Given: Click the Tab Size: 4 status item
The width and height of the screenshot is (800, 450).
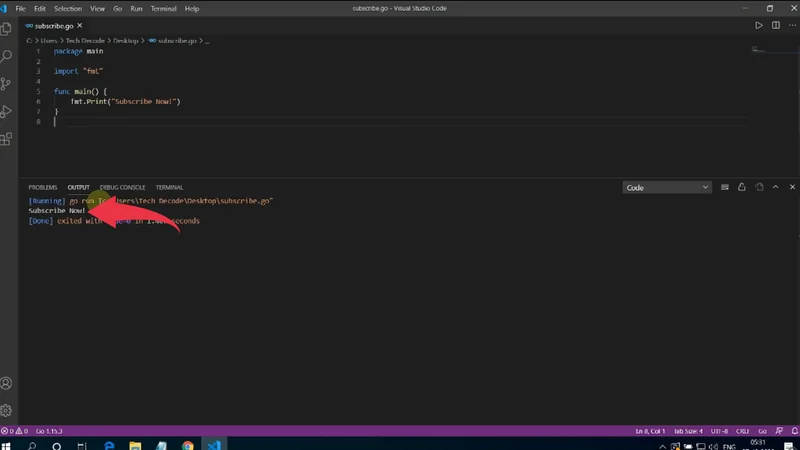Looking at the screenshot, I should click(688, 431).
